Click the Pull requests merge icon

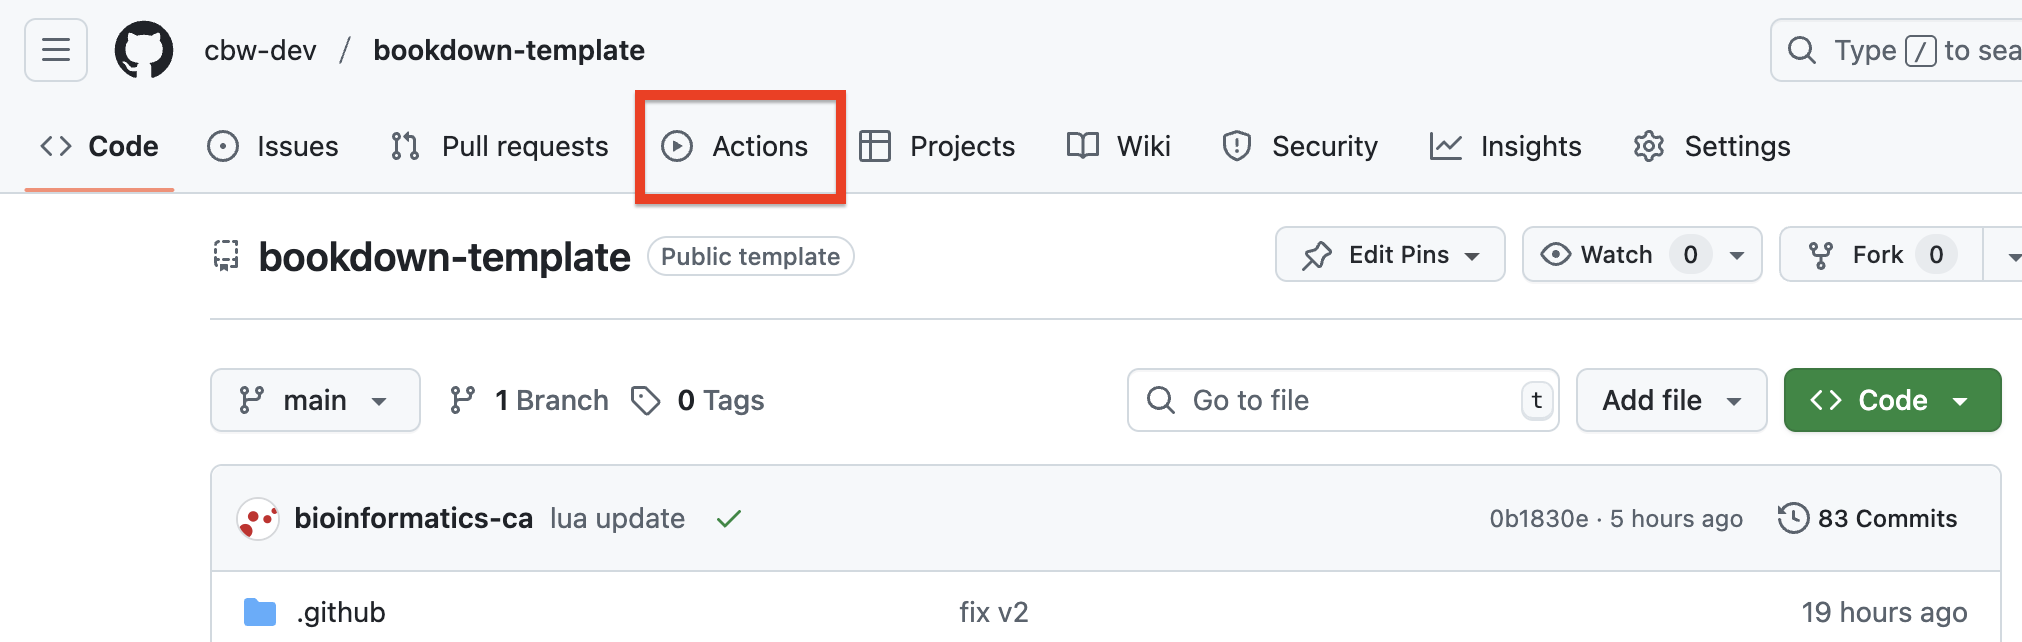(404, 146)
